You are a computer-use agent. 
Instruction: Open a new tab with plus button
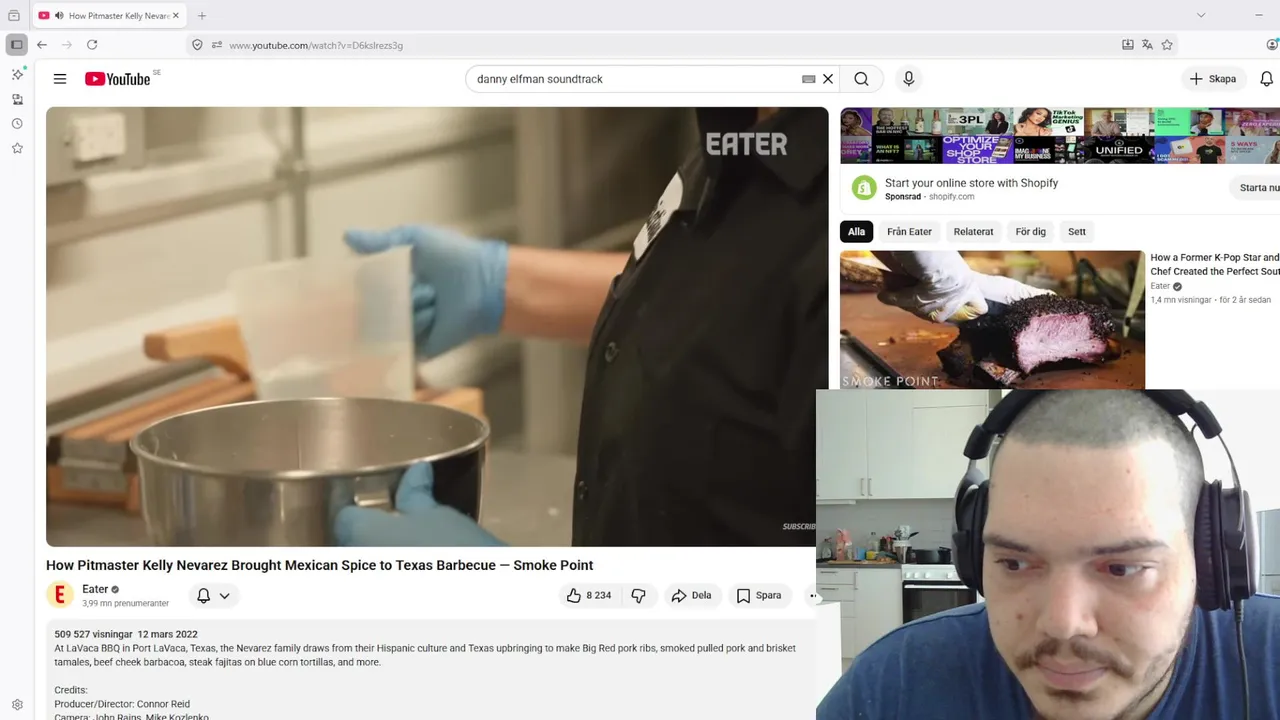point(202,16)
